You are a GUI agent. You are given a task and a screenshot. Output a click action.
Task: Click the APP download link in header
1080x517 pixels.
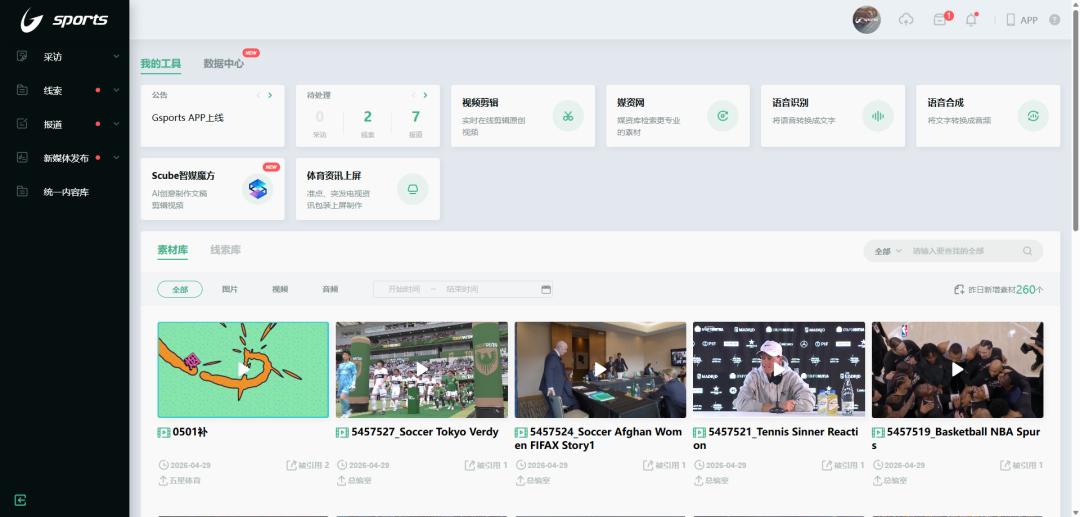tap(1022, 20)
